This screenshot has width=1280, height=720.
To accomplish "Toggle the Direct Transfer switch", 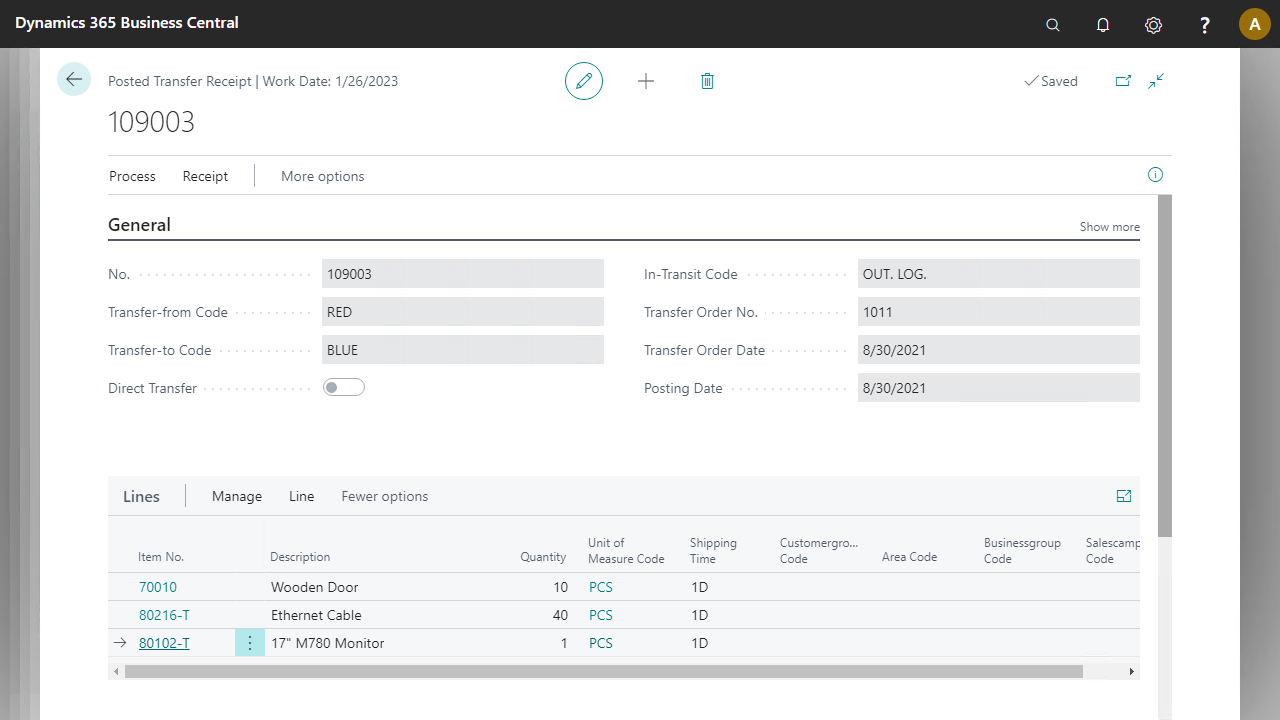I will [344, 388].
